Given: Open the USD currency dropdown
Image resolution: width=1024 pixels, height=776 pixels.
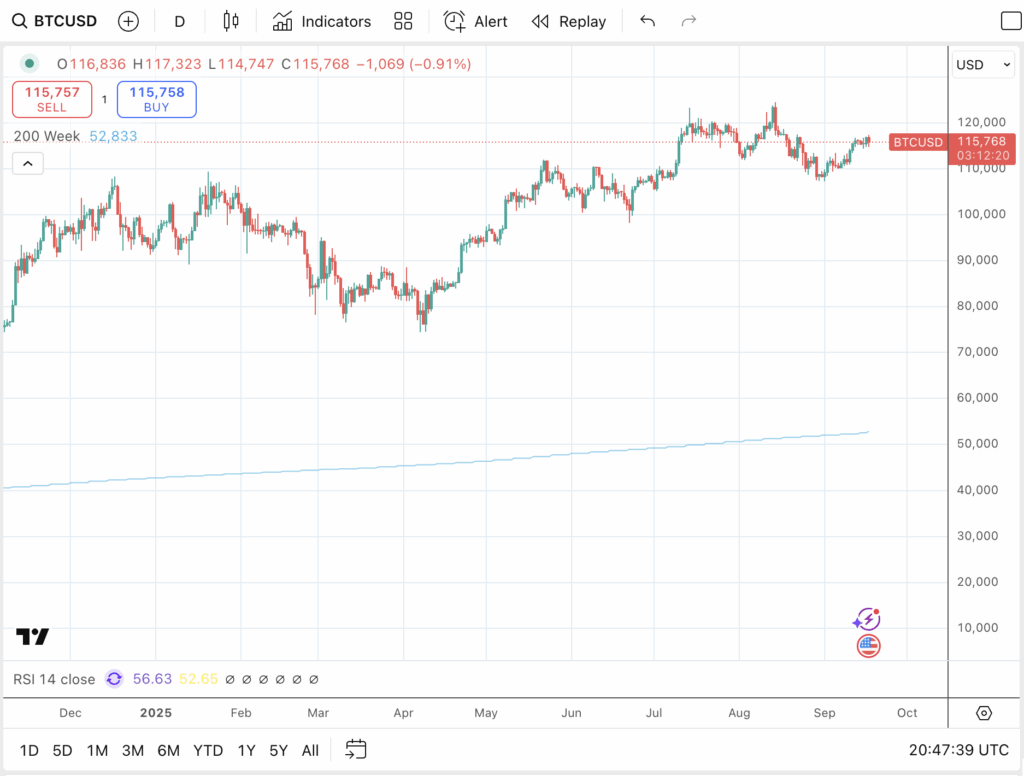Looking at the screenshot, I should (983, 64).
